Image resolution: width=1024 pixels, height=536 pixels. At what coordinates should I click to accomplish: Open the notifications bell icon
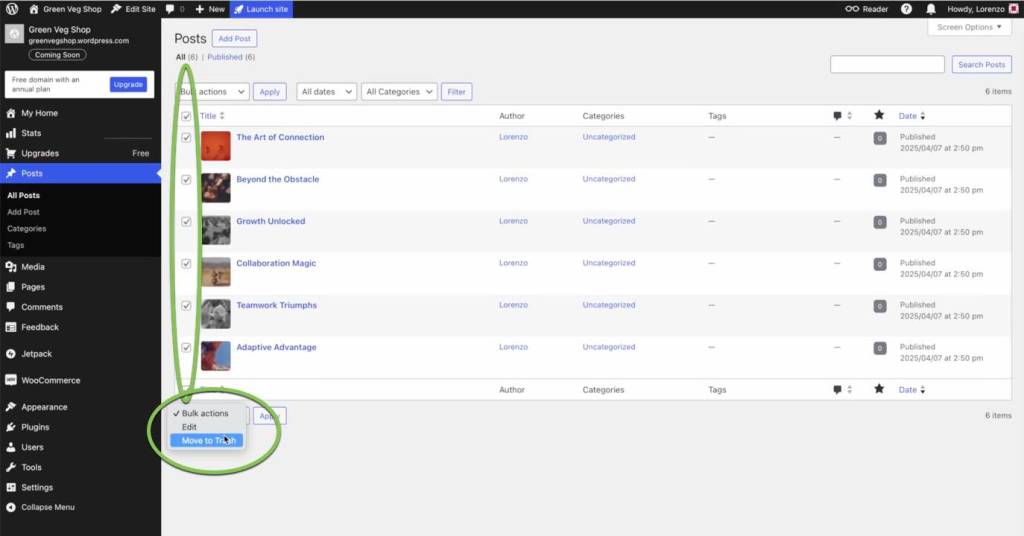pyautogui.click(x=931, y=9)
